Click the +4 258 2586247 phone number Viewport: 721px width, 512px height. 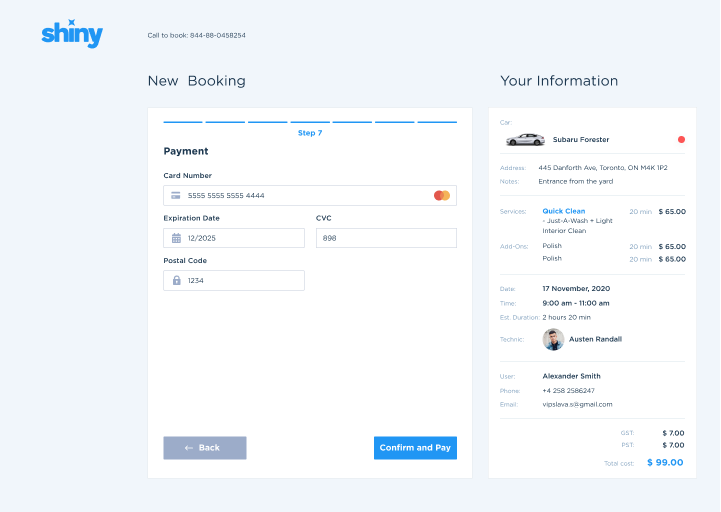coord(568,391)
